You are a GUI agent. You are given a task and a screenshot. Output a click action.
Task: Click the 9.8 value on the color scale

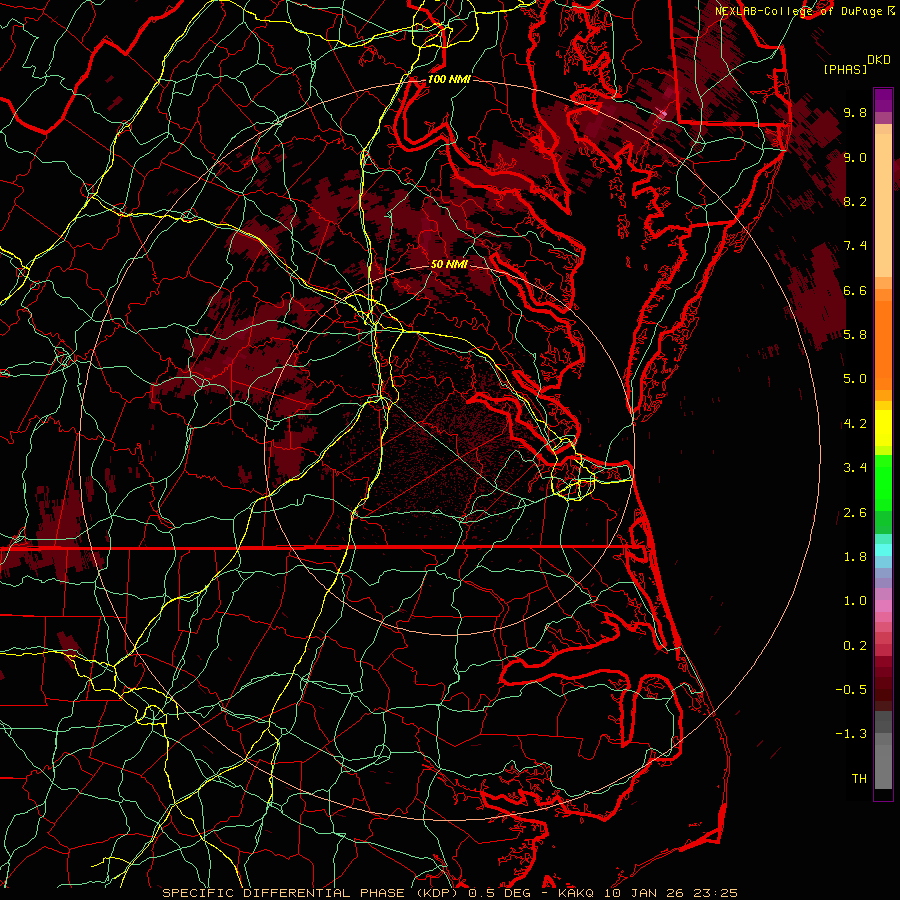click(855, 112)
